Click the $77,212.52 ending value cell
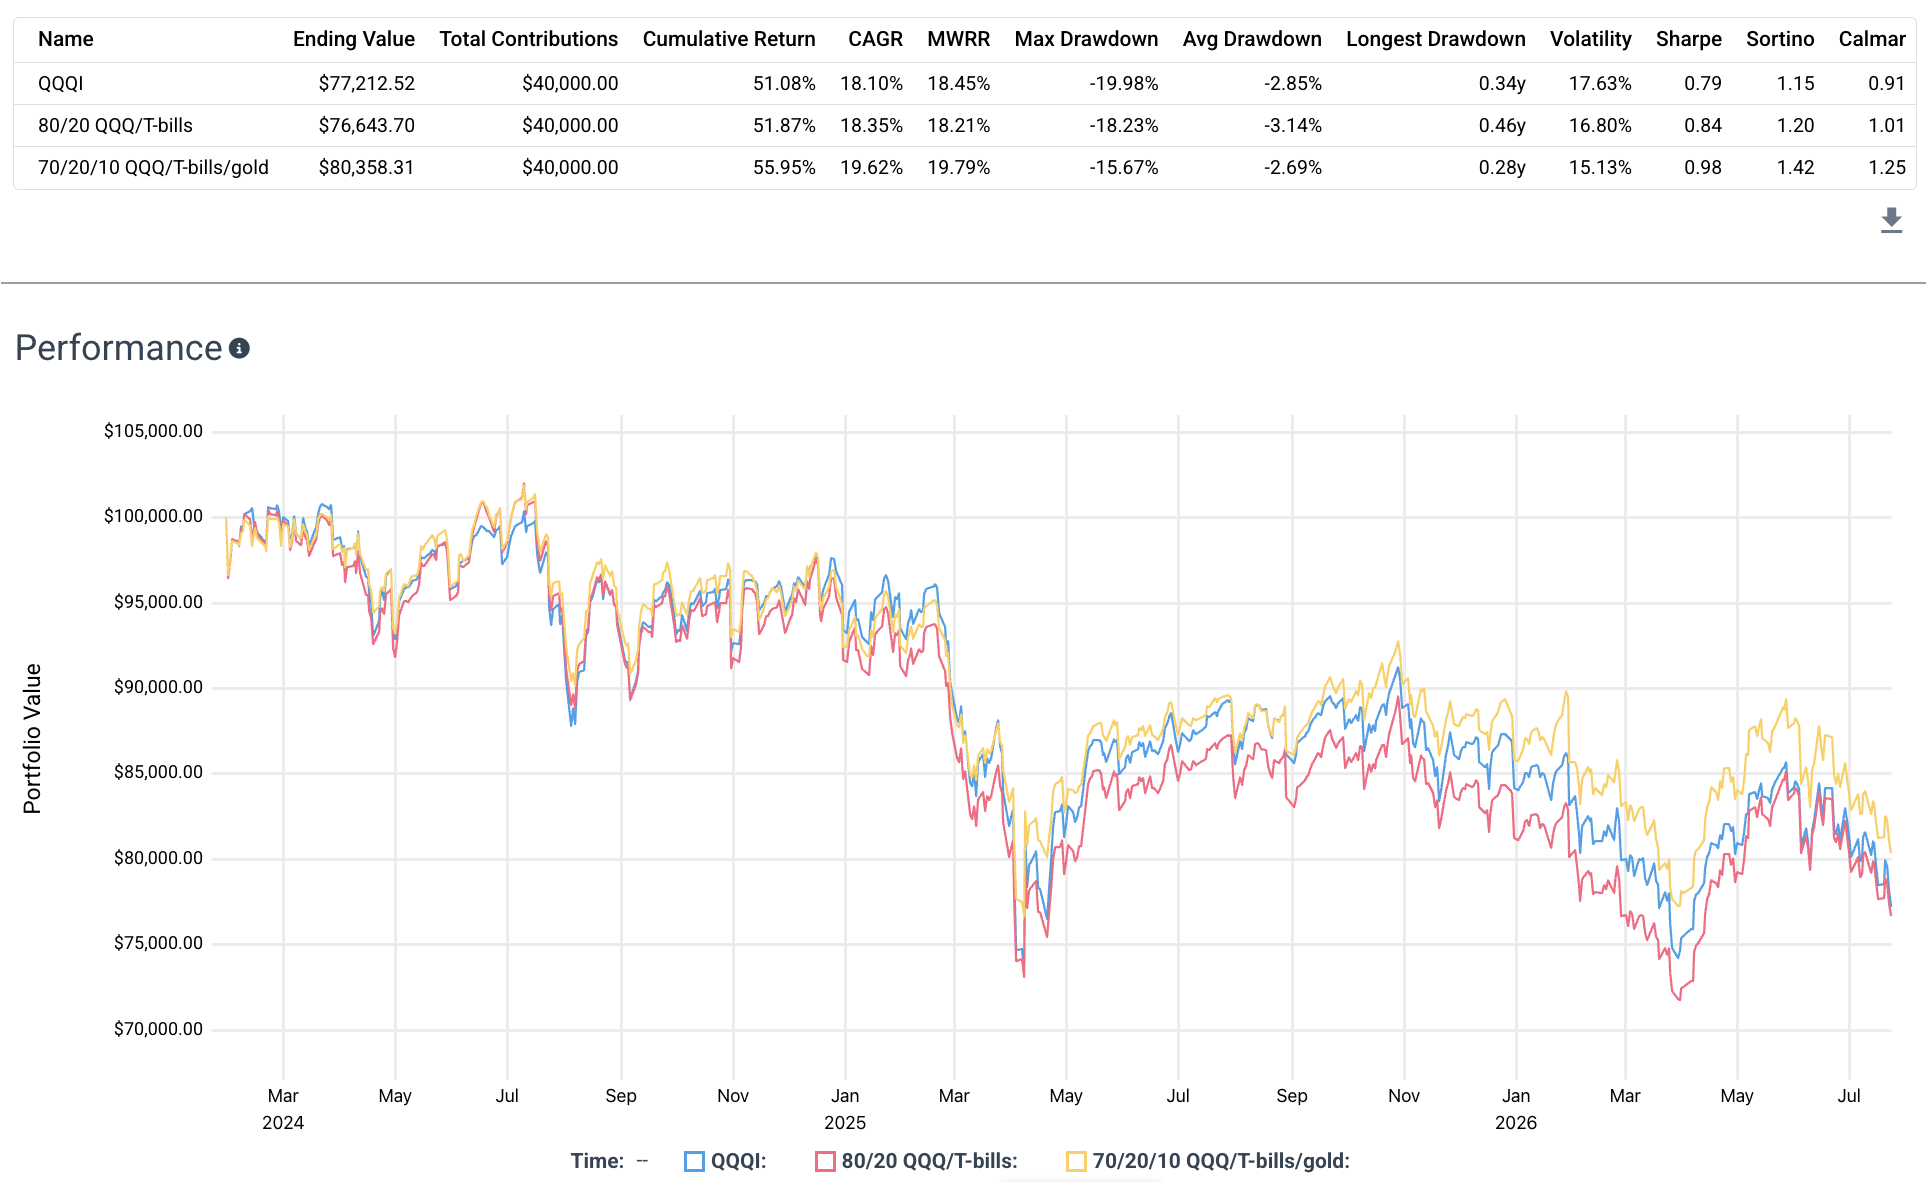This screenshot has height=1182, width=1926. click(367, 83)
